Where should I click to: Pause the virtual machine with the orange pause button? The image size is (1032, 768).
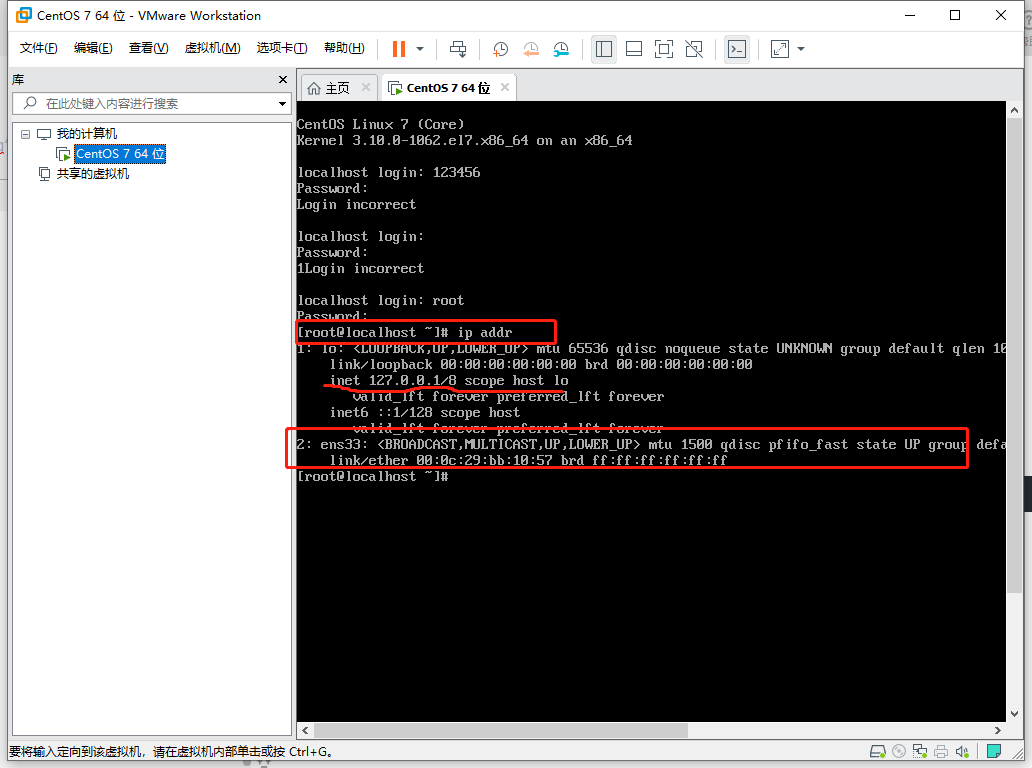tap(399, 49)
